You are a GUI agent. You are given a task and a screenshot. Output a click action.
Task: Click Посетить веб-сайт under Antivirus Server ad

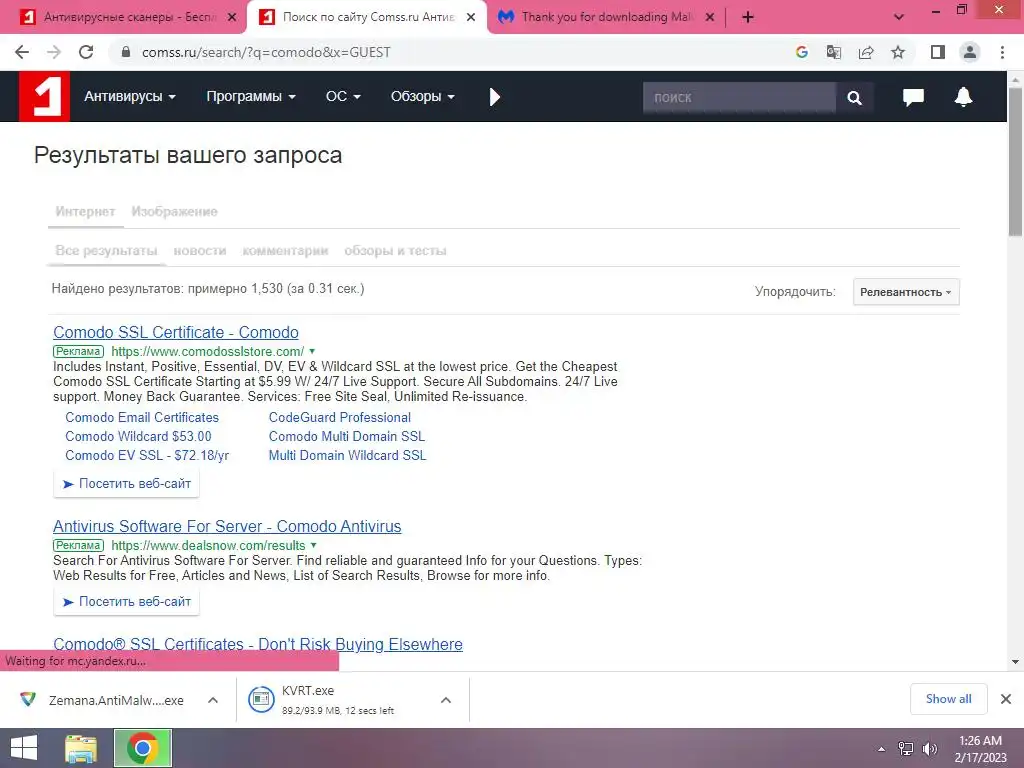coord(127,601)
